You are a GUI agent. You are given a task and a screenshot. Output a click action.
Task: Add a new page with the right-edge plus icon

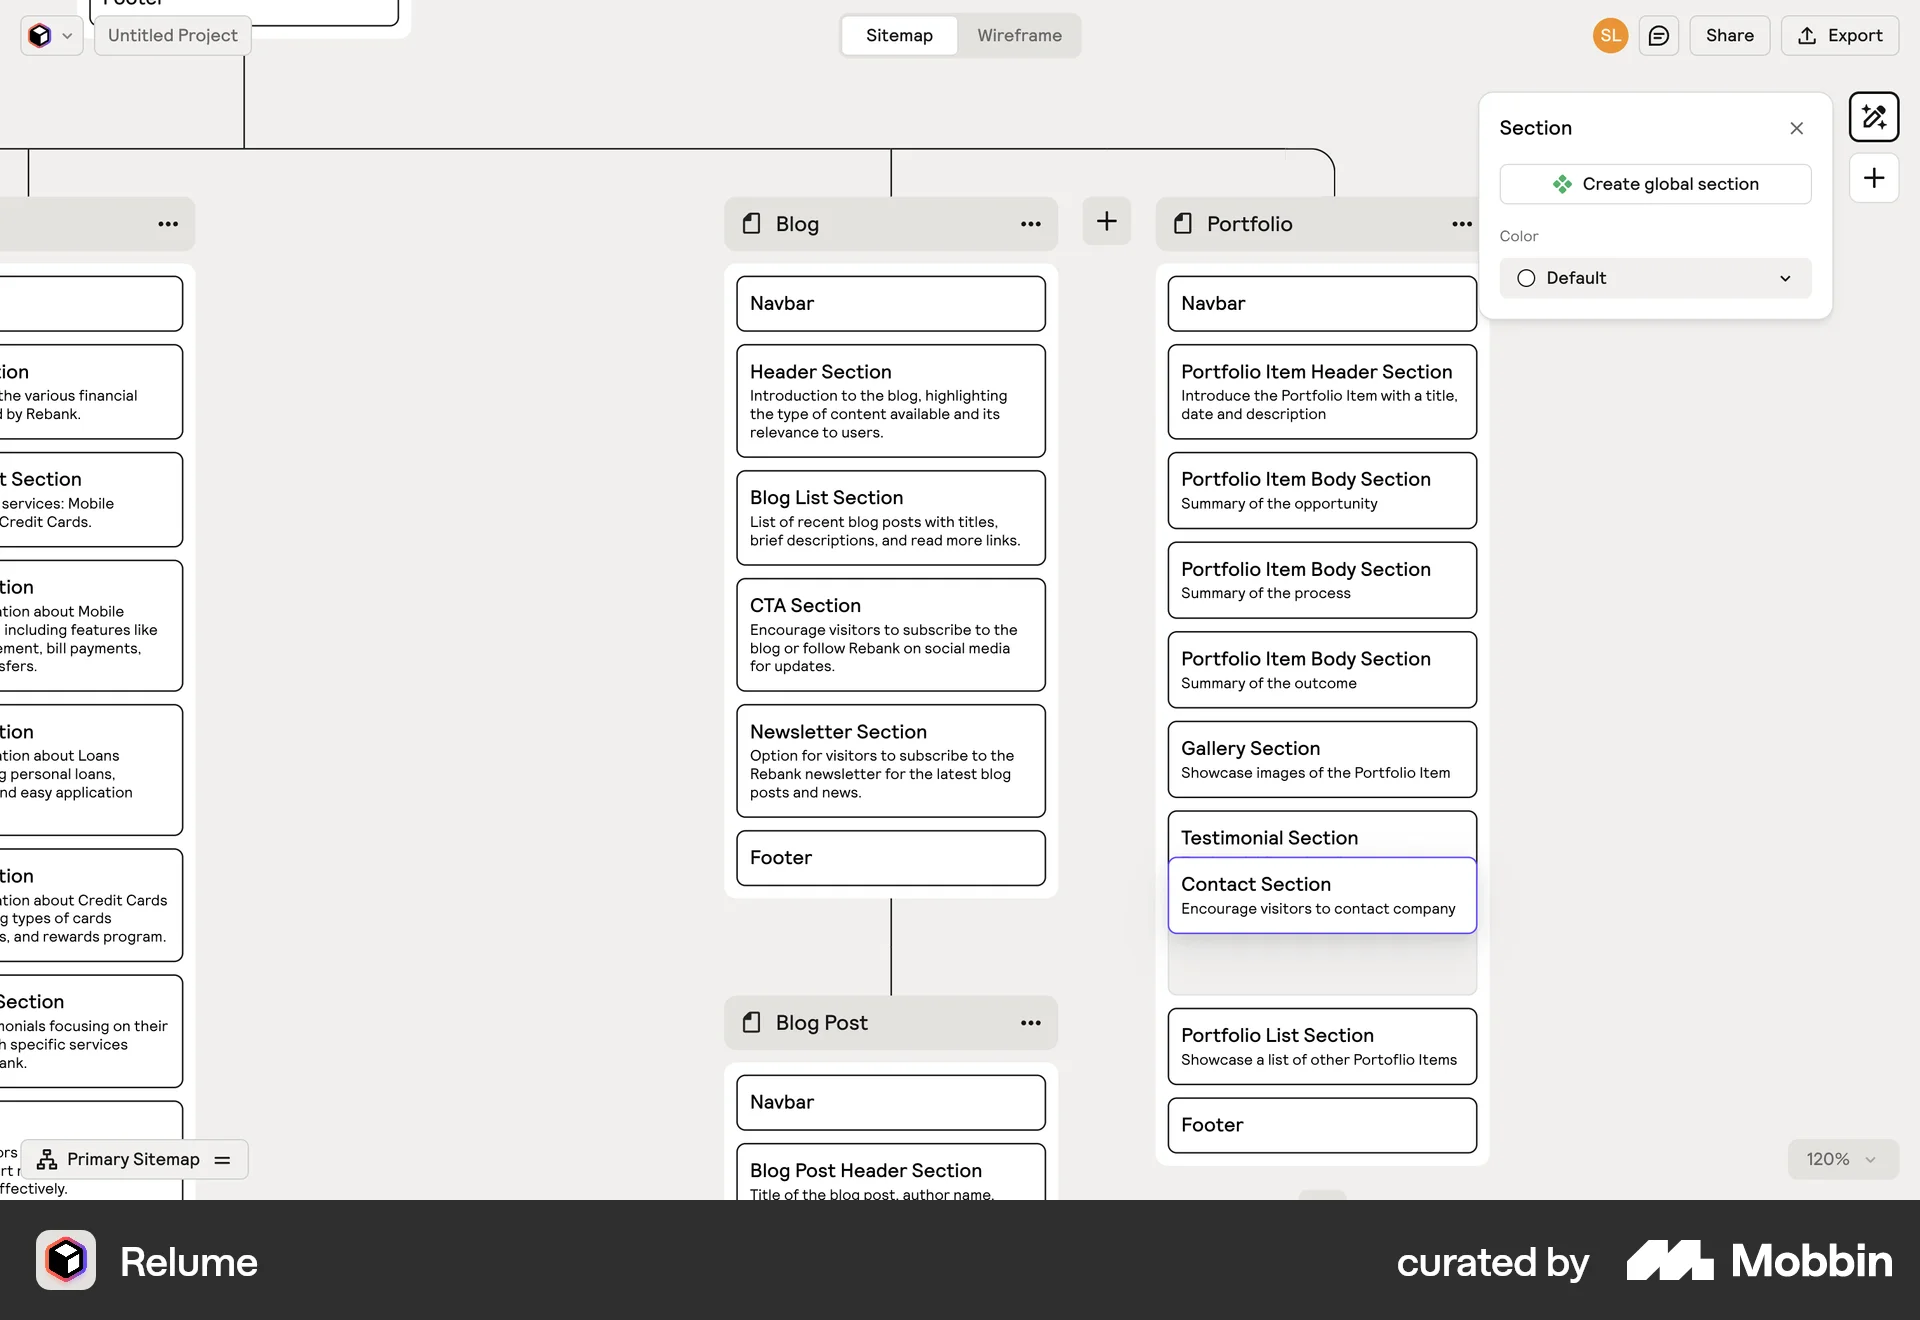tap(1874, 178)
